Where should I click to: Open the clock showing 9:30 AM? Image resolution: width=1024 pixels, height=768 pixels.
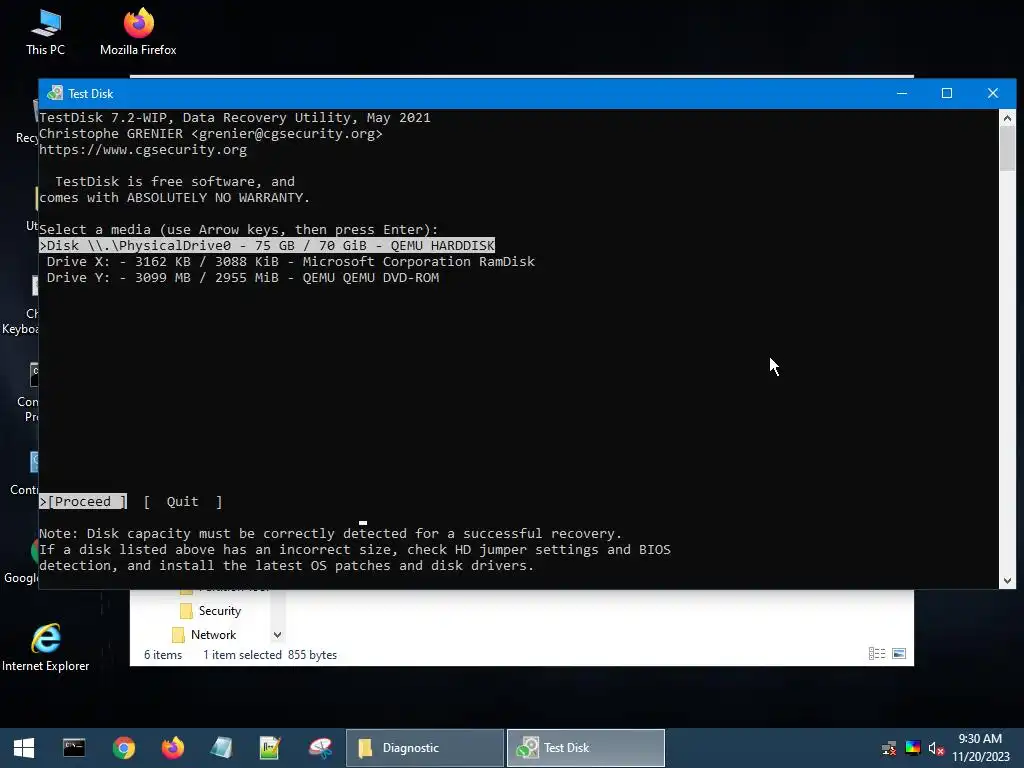click(980, 748)
